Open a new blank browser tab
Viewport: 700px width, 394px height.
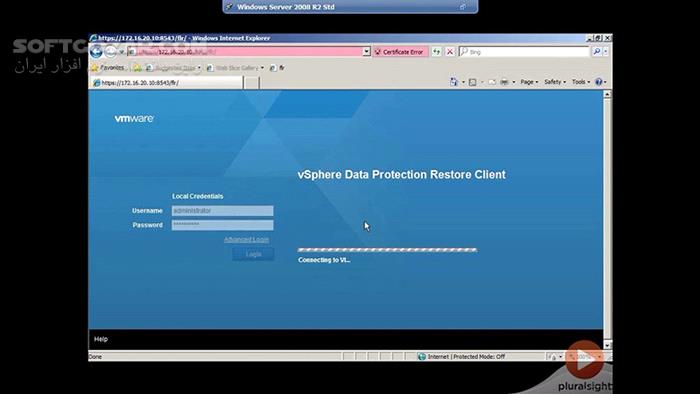click(252, 83)
